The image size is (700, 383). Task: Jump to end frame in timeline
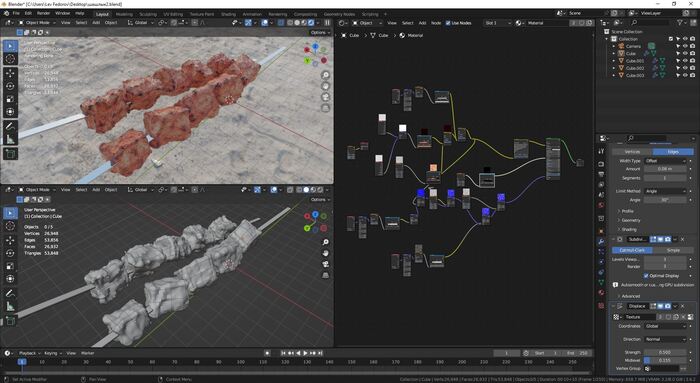(320, 353)
